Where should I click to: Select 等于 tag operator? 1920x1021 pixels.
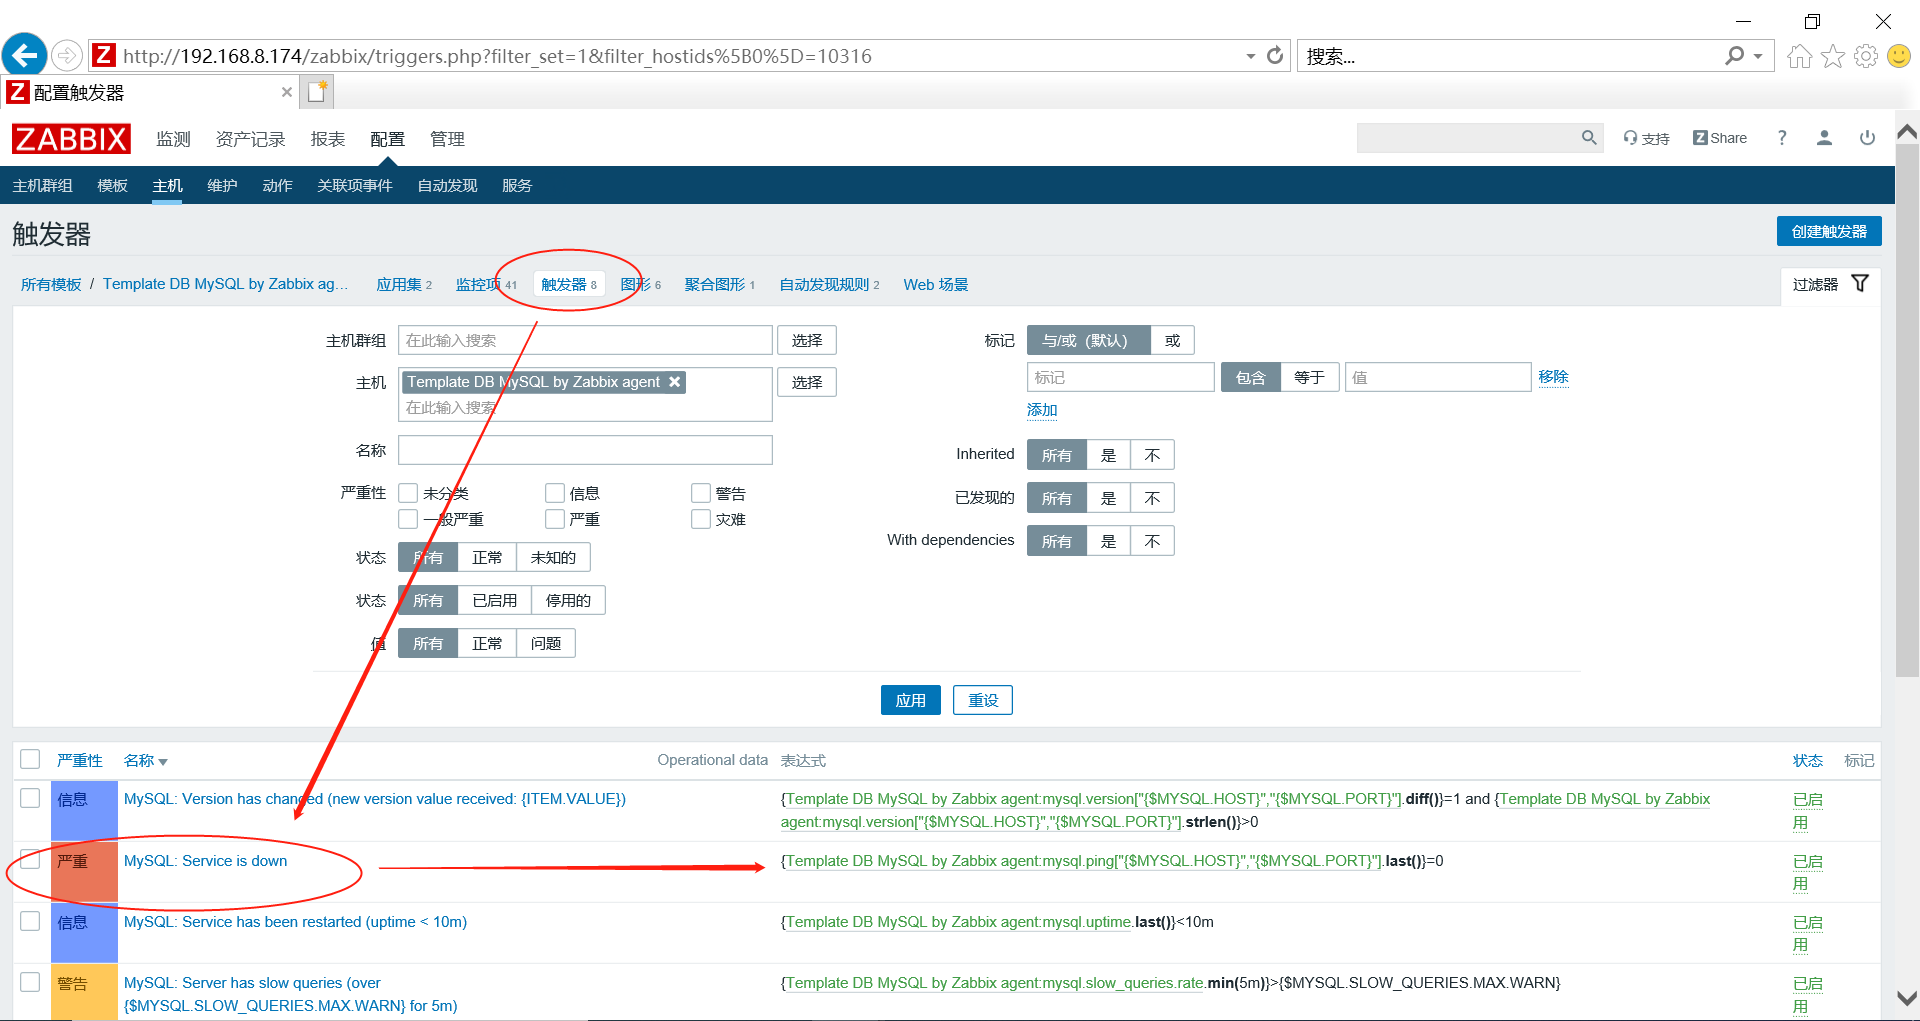tap(1309, 377)
